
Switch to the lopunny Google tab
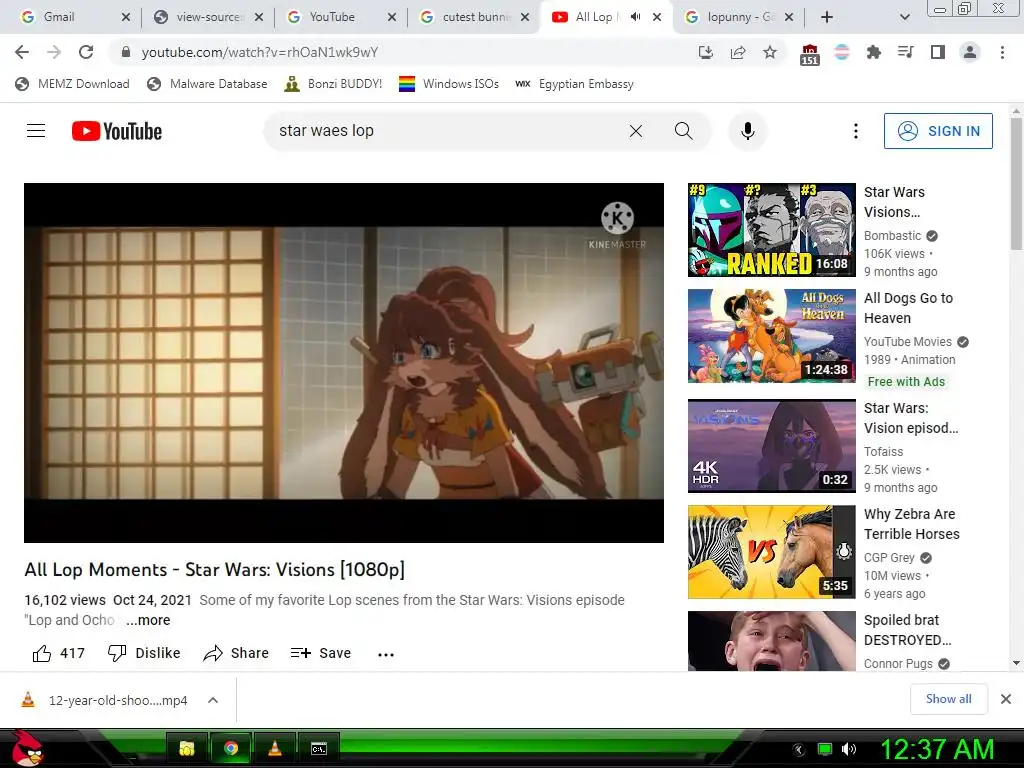(x=741, y=17)
